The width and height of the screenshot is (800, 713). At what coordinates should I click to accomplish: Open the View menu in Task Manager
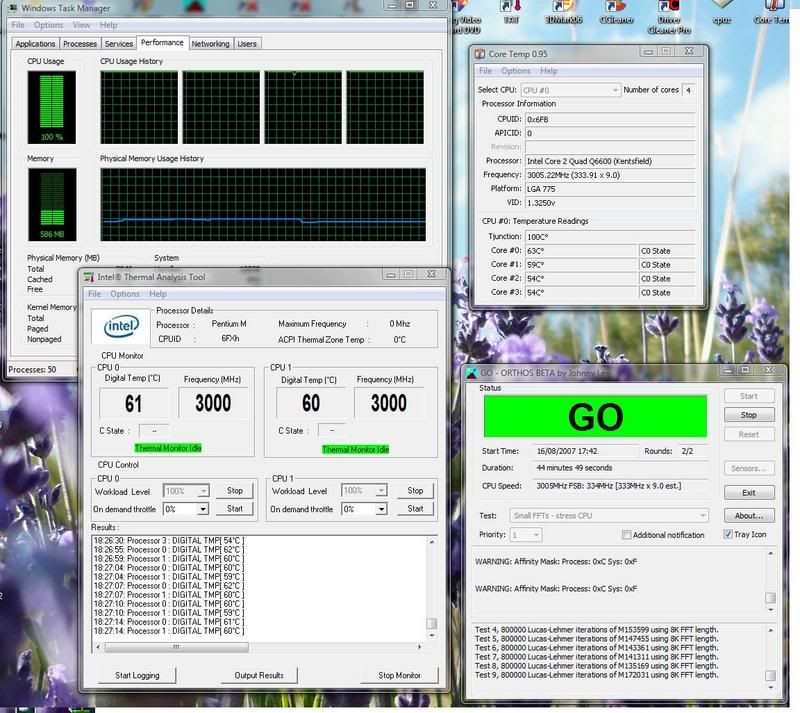pos(81,25)
